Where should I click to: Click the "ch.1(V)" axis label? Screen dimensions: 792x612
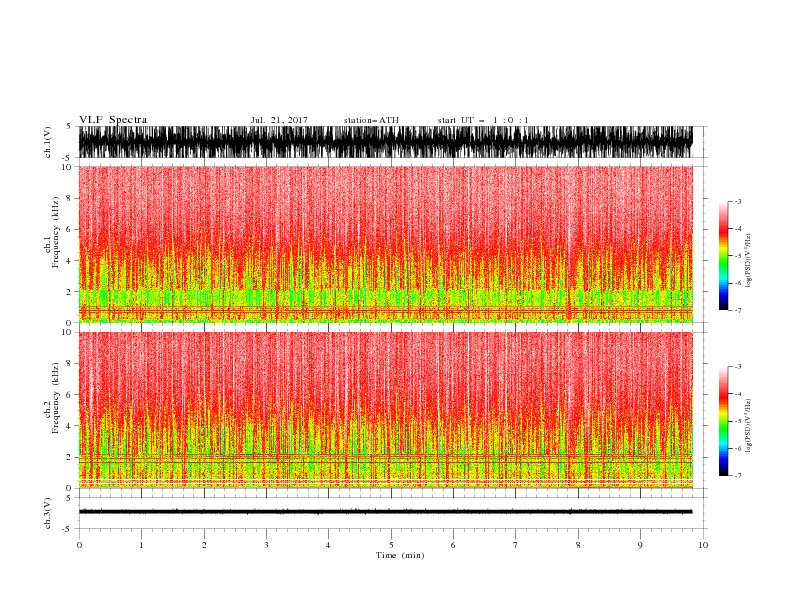(48, 142)
